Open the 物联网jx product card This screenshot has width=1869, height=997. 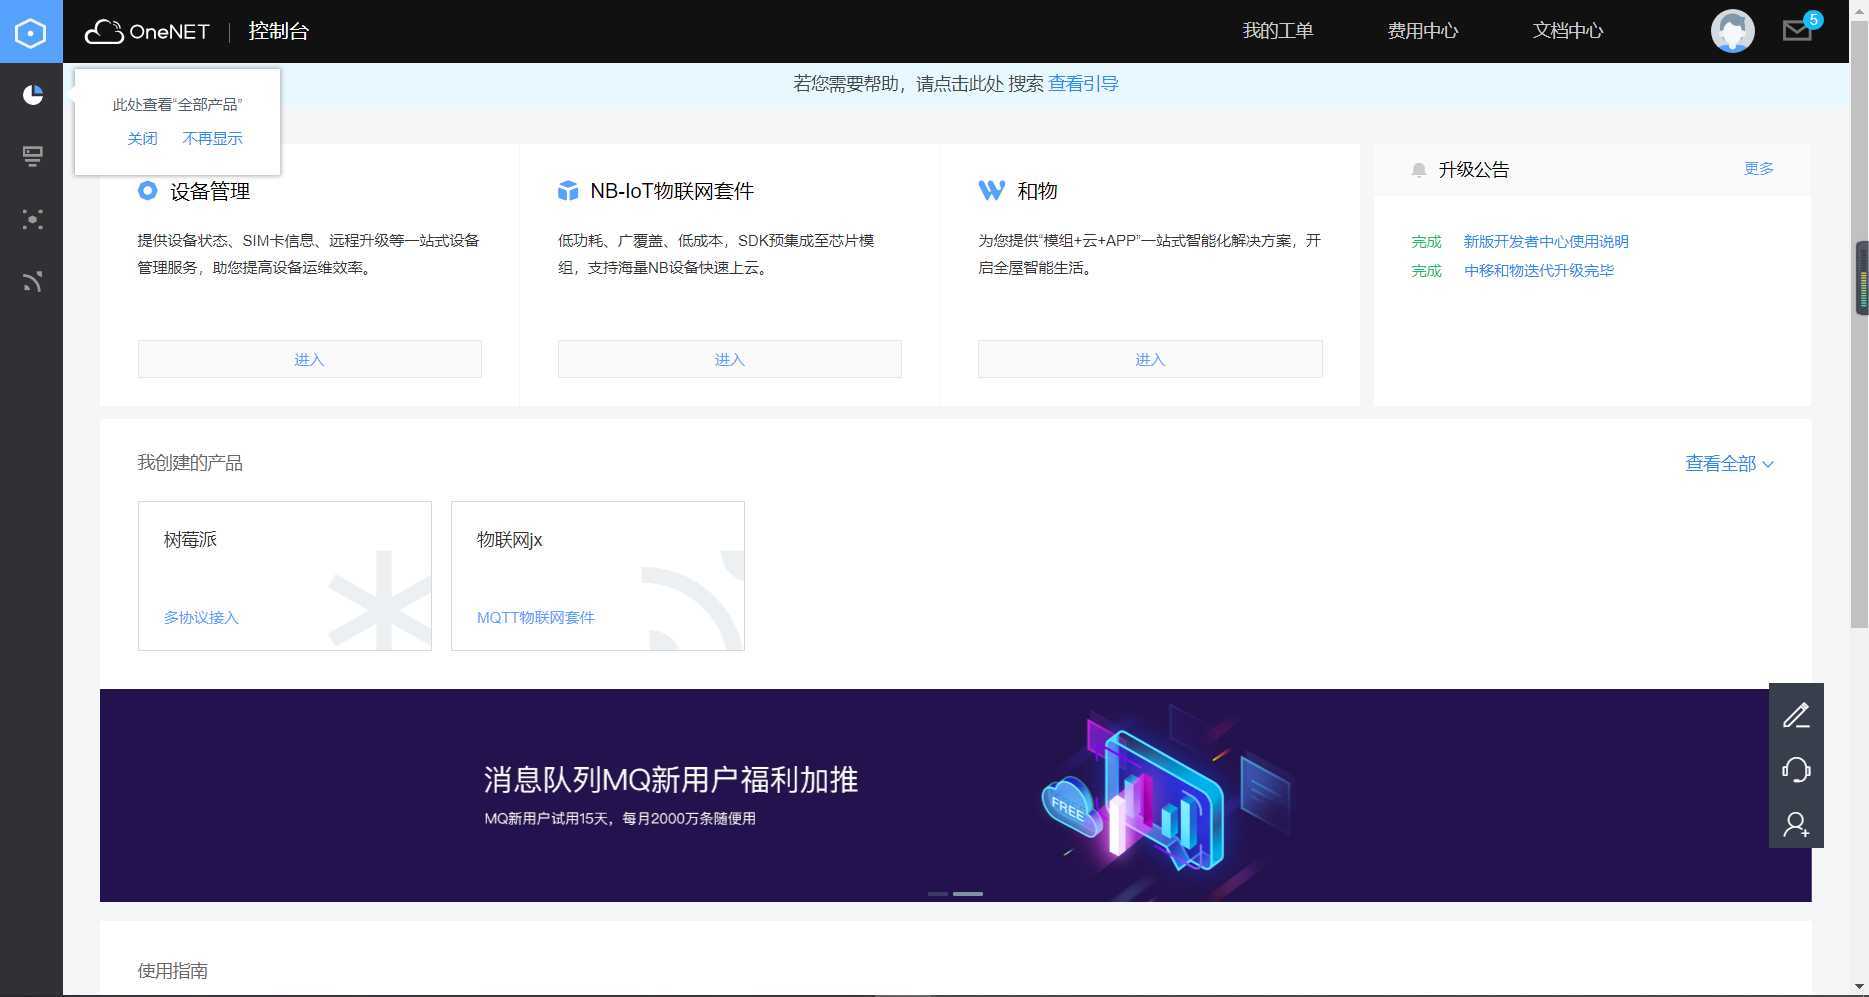598,576
